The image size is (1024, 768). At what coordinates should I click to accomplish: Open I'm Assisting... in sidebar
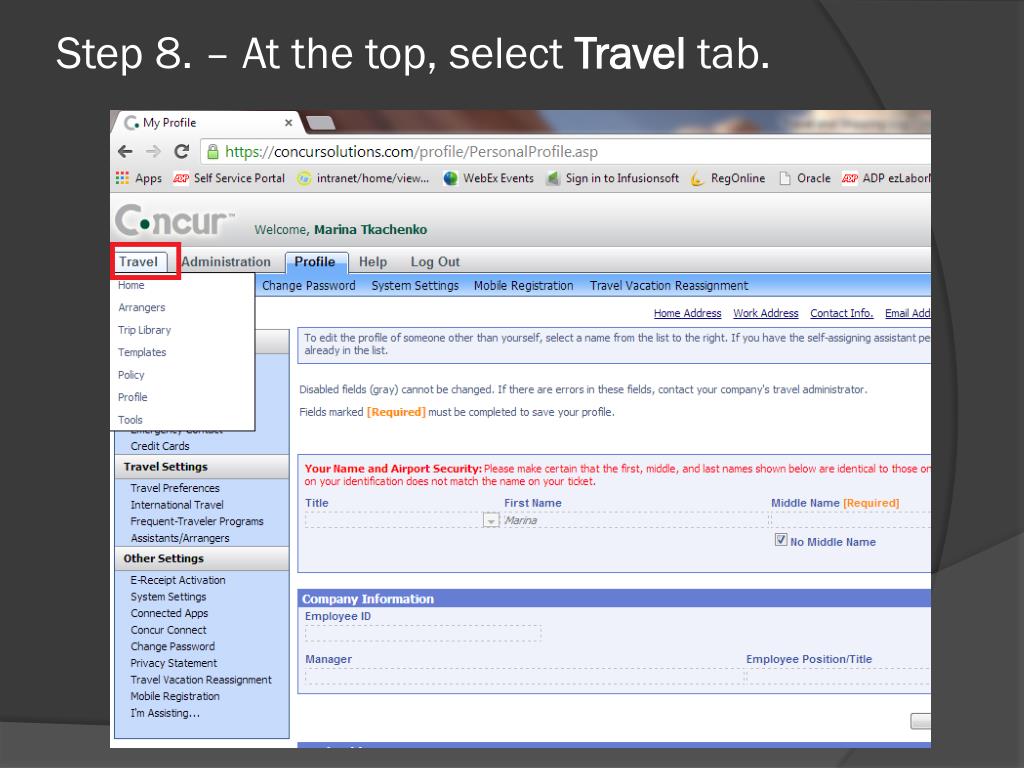pyautogui.click(x=165, y=713)
